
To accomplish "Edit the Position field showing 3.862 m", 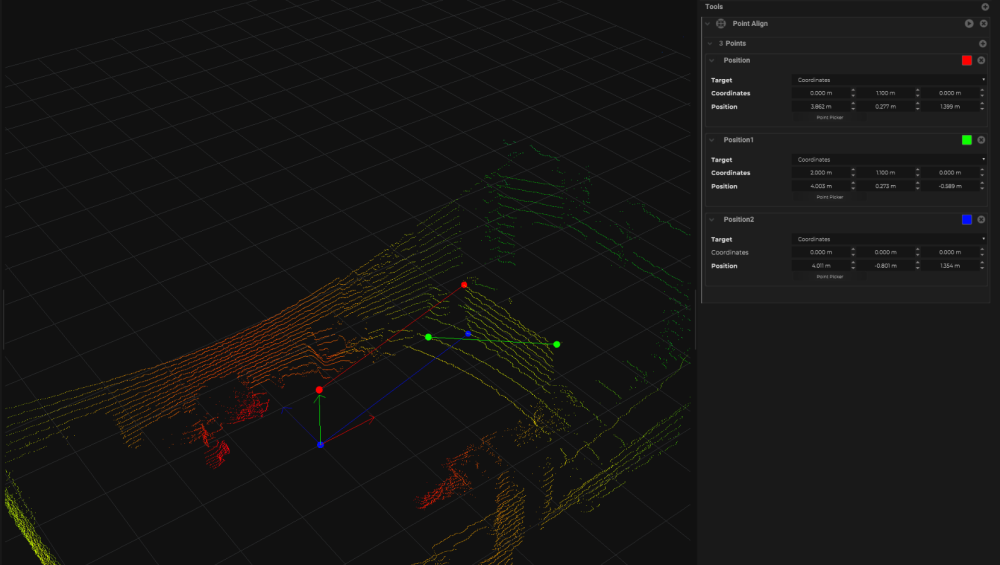I will pyautogui.click(x=821, y=107).
